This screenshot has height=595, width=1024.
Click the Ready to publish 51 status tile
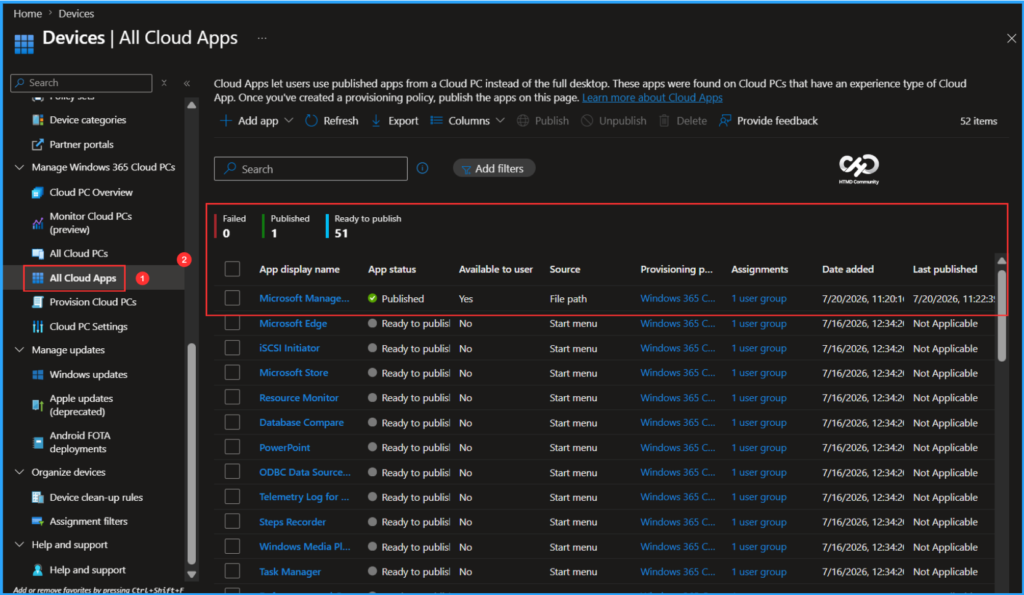[x=364, y=226]
